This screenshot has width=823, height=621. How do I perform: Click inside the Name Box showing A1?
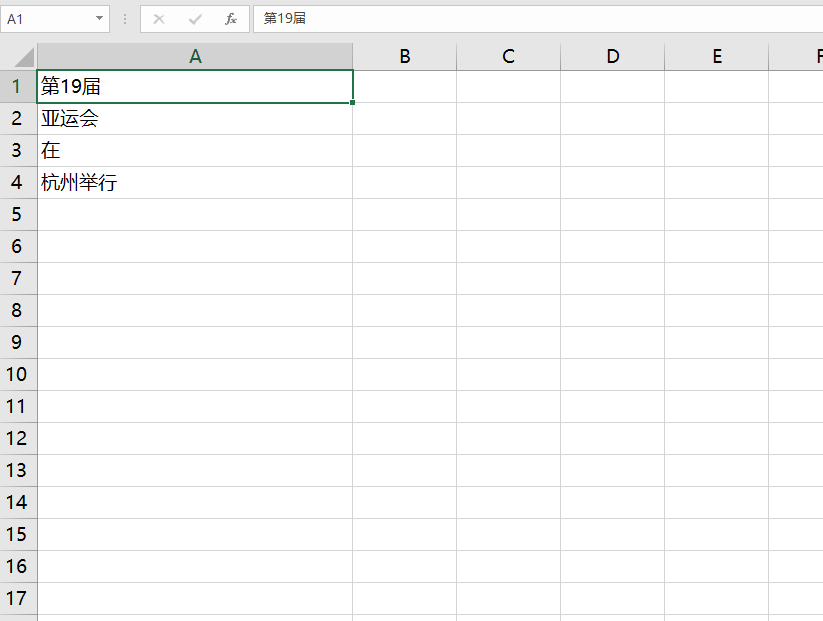click(x=45, y=19)
